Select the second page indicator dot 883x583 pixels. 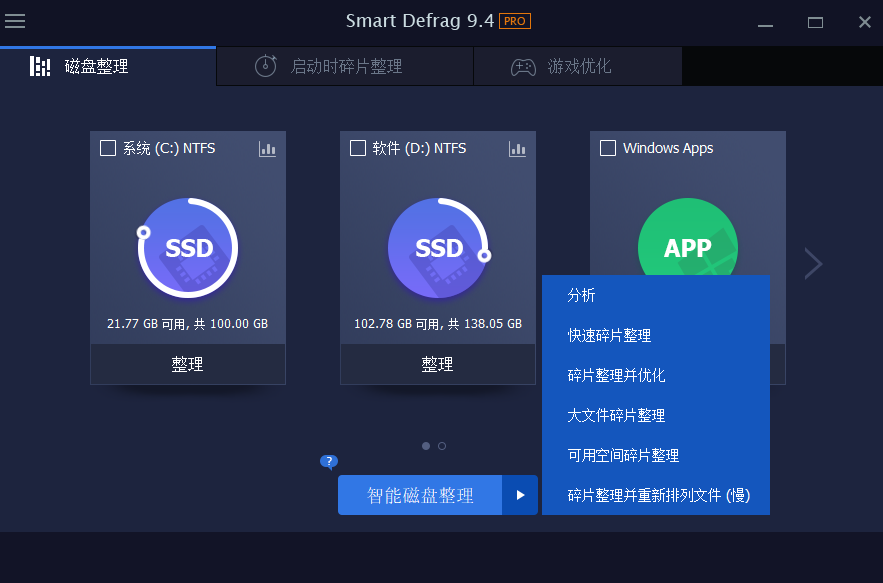[442, 446]
